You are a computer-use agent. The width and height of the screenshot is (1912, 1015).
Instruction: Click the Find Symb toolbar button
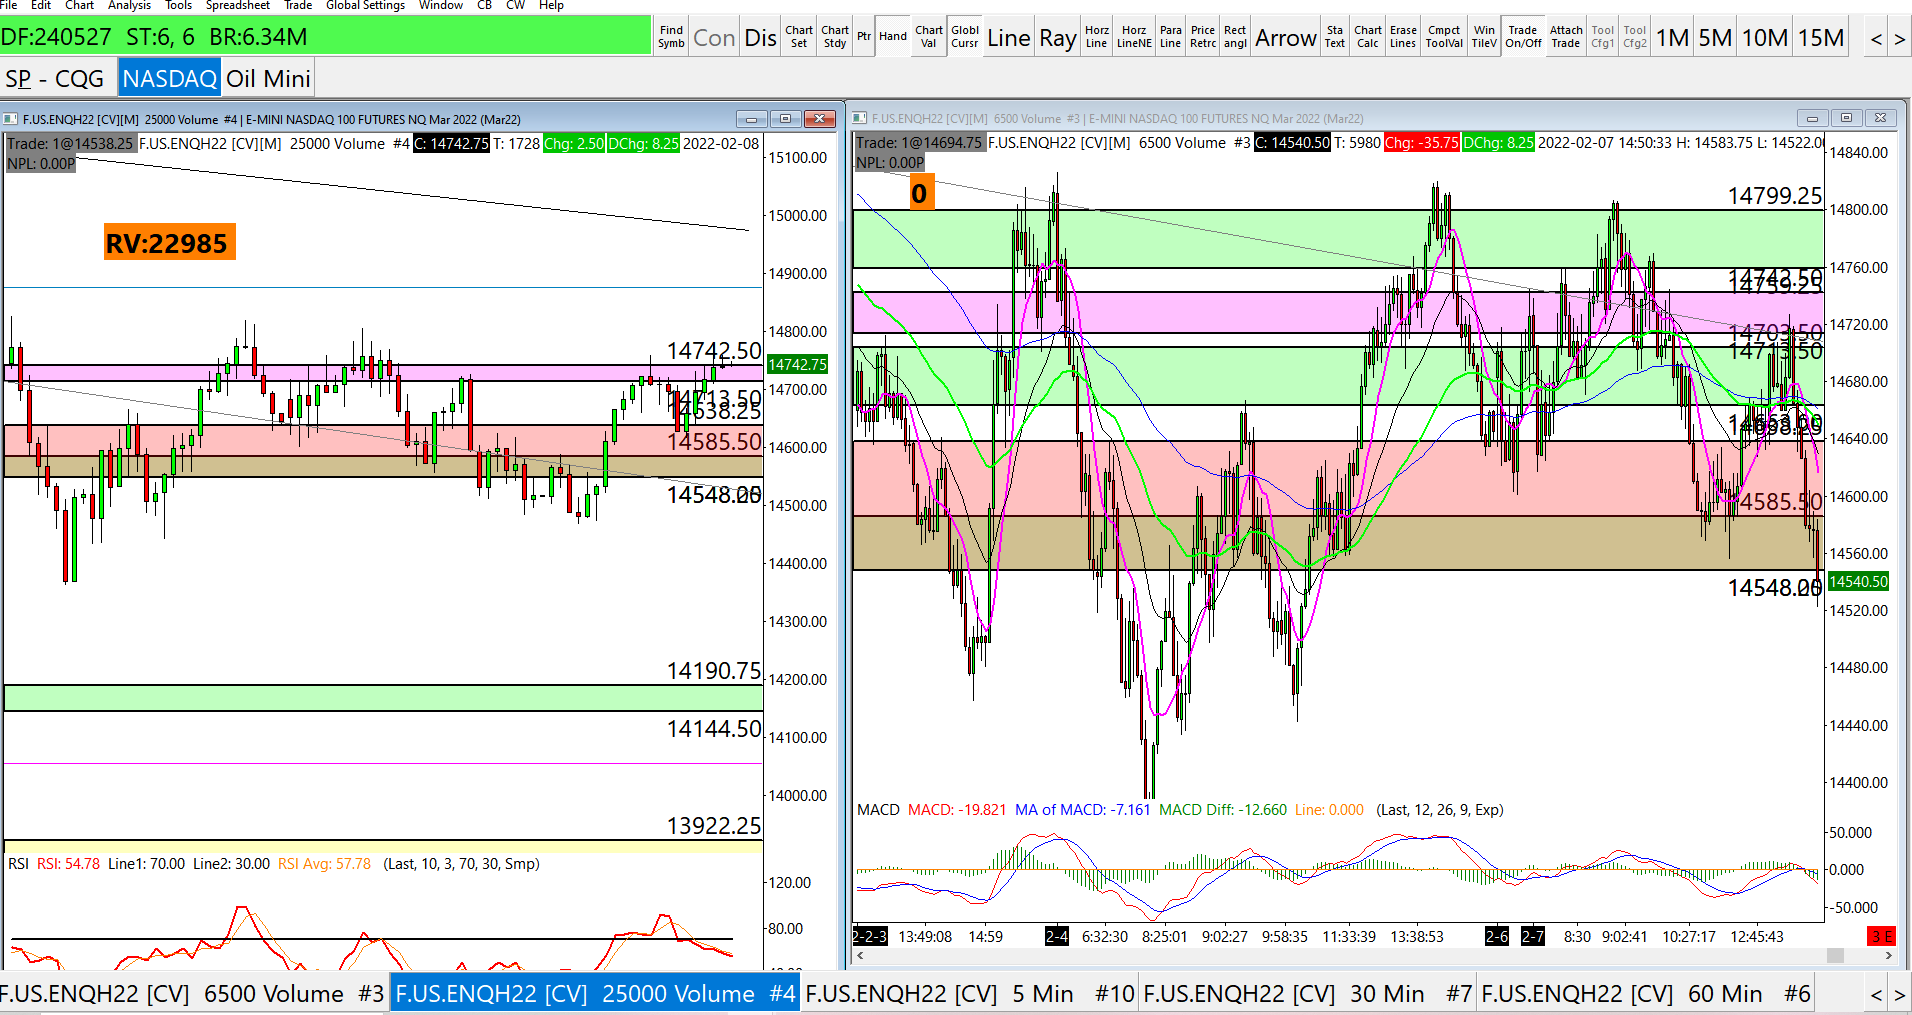pyautogui.click(x=671, y=37)
